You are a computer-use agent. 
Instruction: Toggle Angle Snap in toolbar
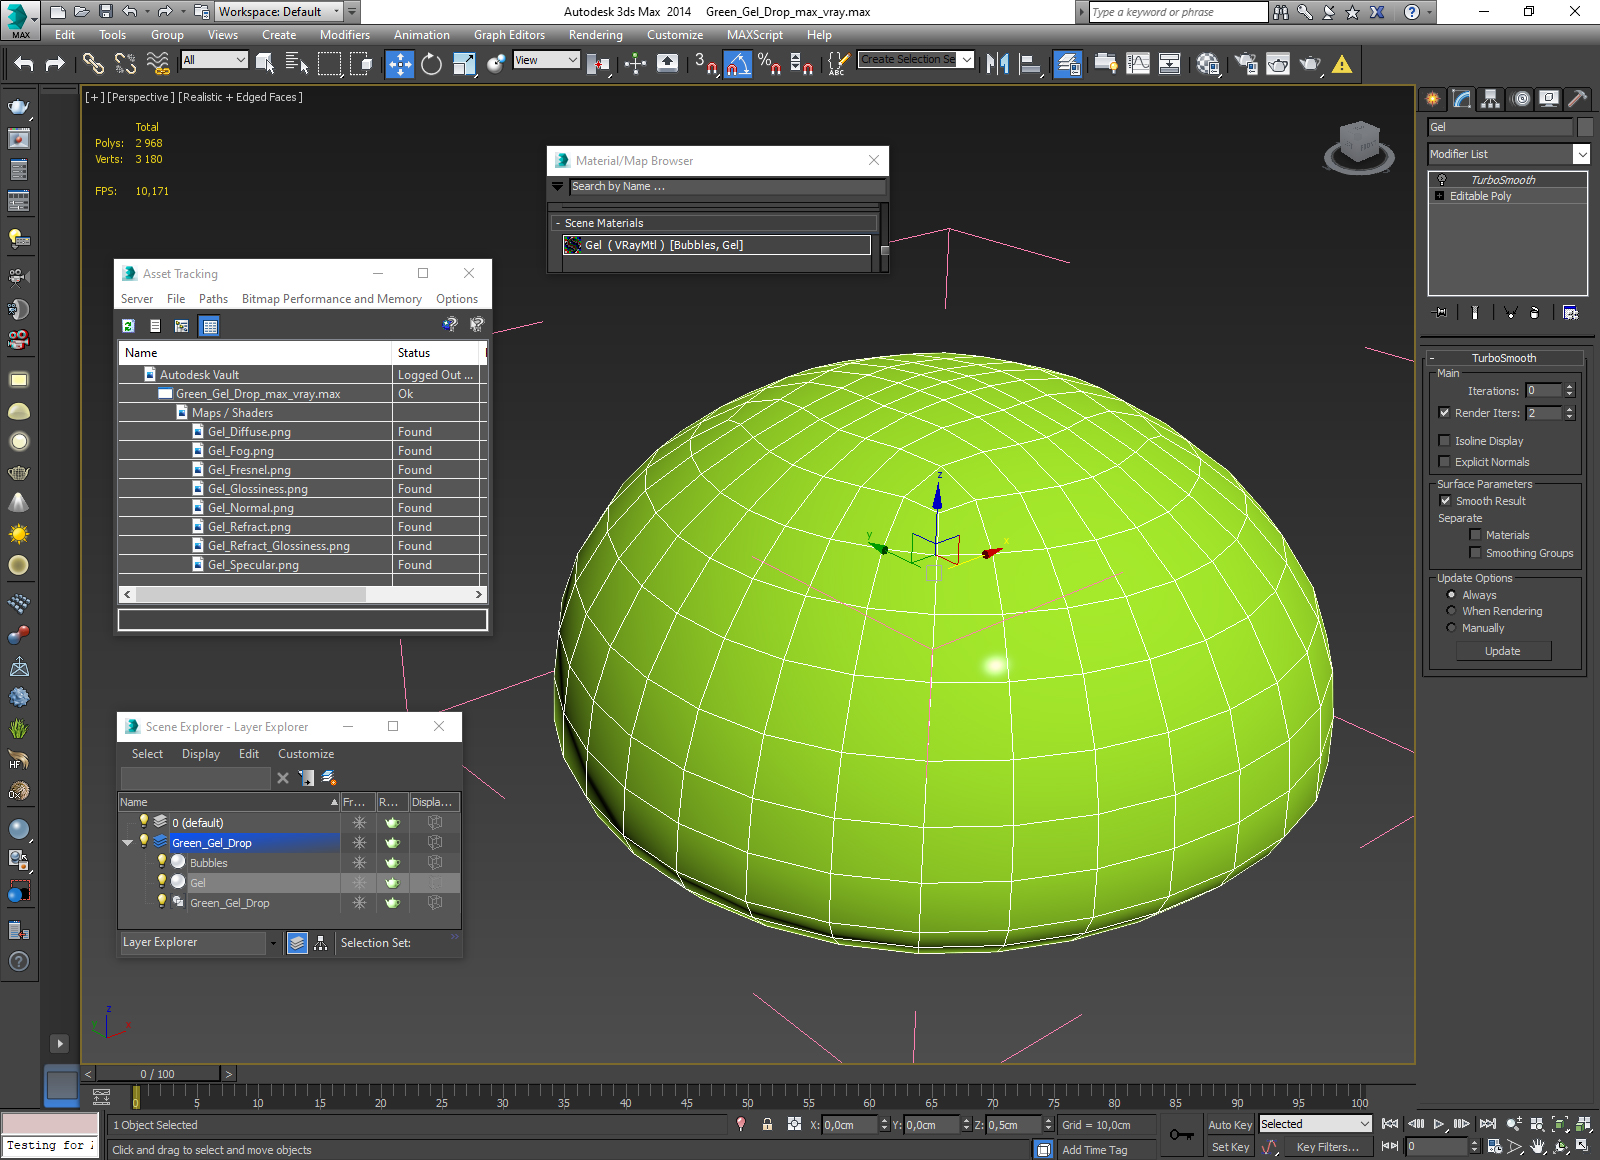pyautogui.click(x=738, y=64)
